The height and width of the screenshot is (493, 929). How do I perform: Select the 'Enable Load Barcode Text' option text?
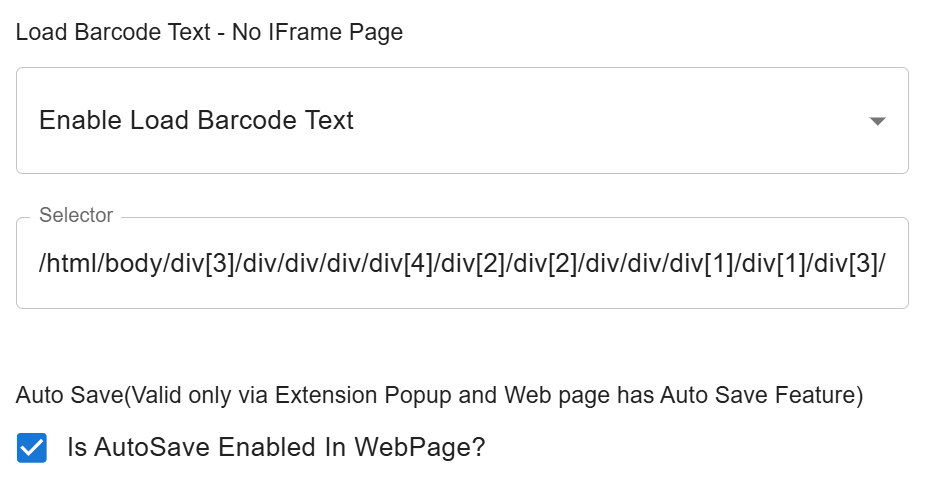(x=196, y=121)
